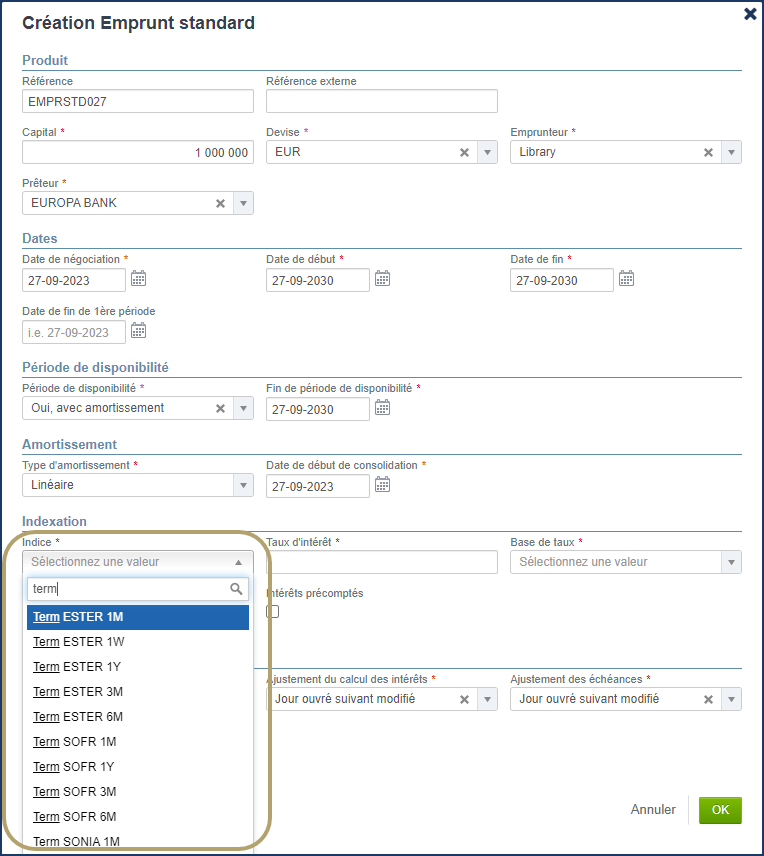Open calendar for Date de fin de 1ère période
This screenshot has height=856, width=764.
pos(139,331)
